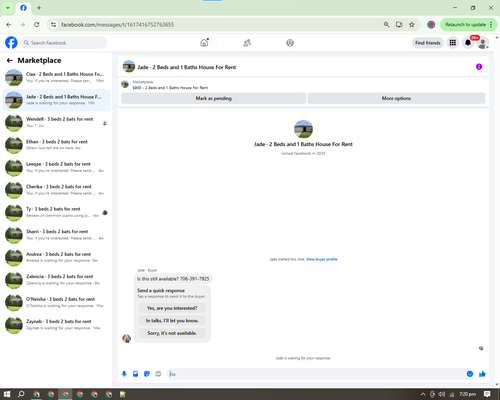Open the Ethan 3 beds conversation
The height and width of the screenshot is (400, 500).
pos(56,145)
